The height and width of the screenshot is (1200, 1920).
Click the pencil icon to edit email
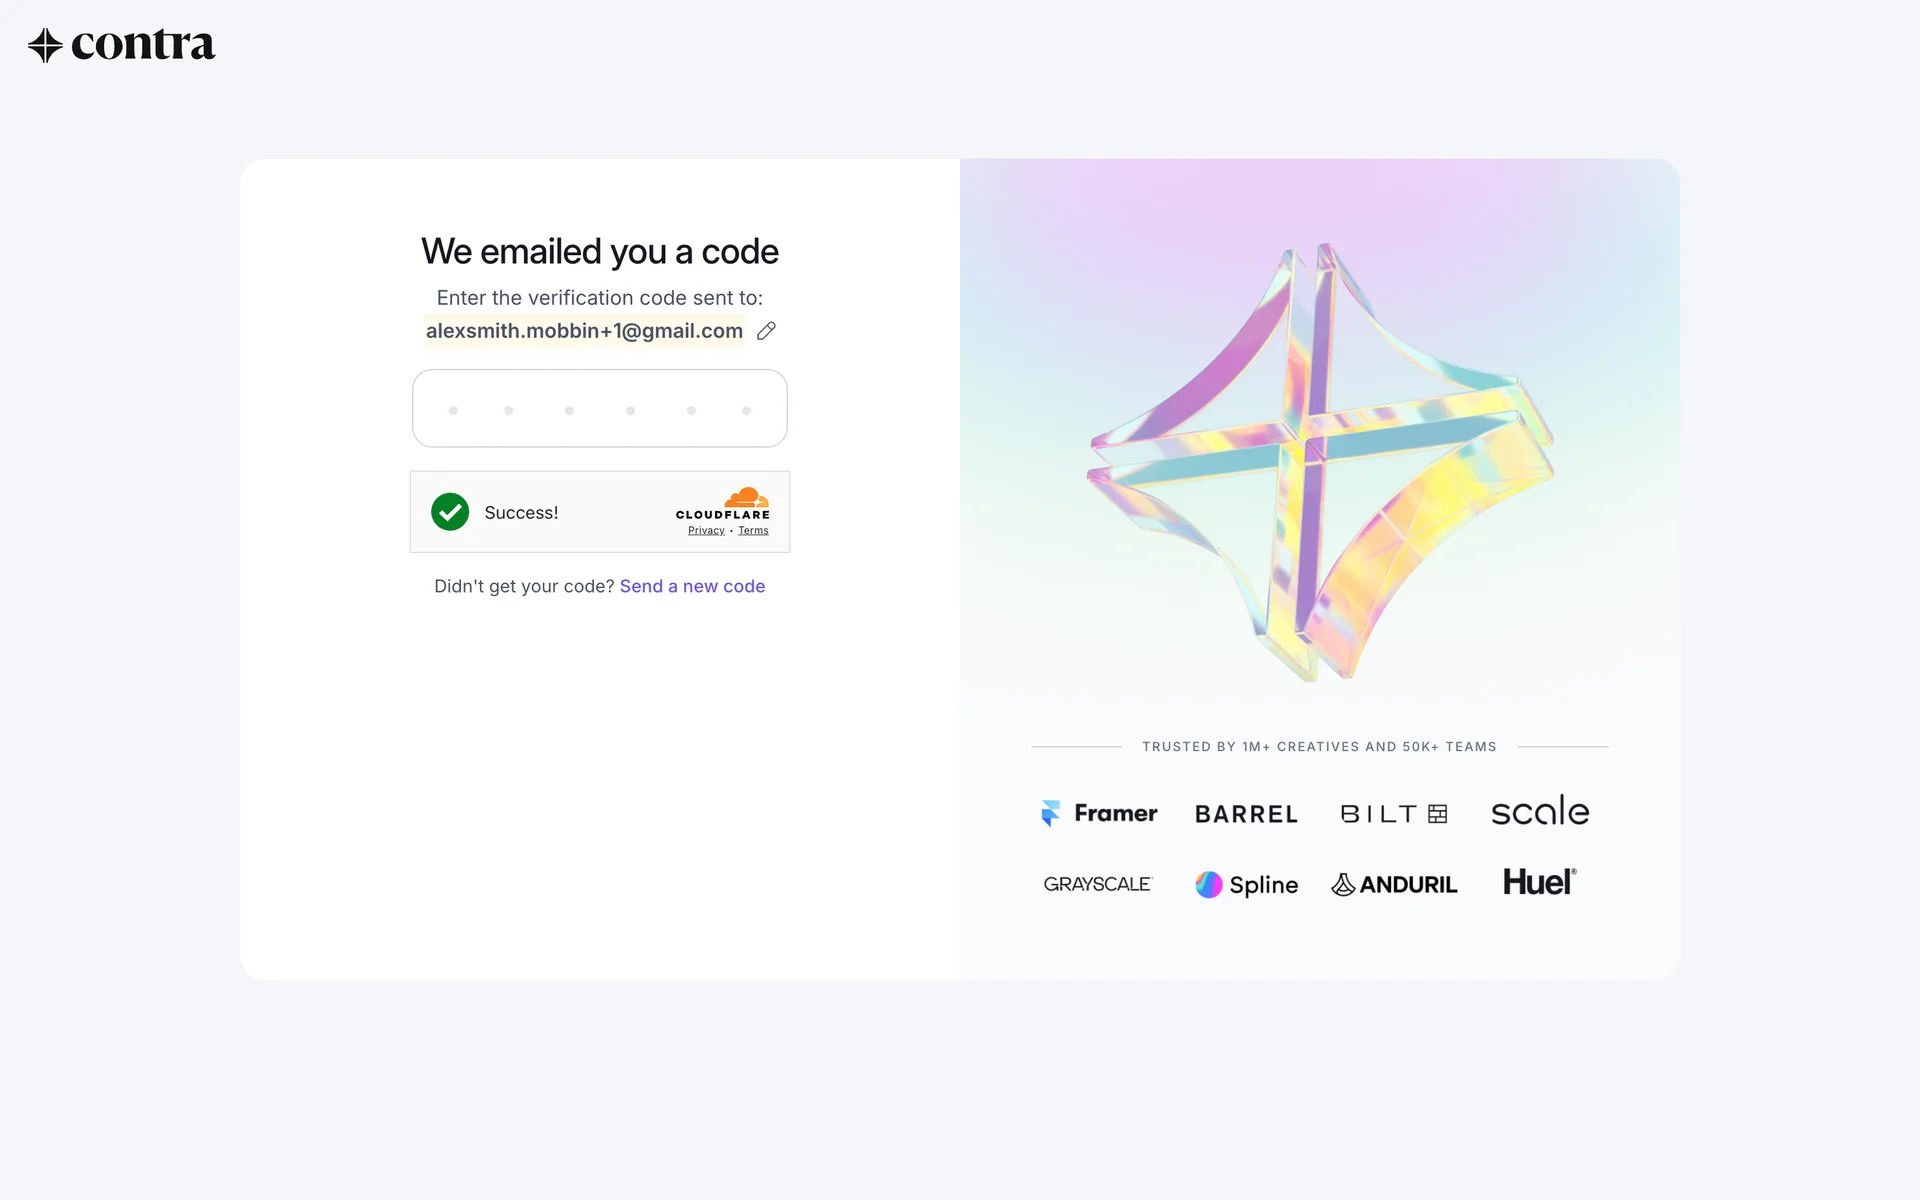pos(766,331)
